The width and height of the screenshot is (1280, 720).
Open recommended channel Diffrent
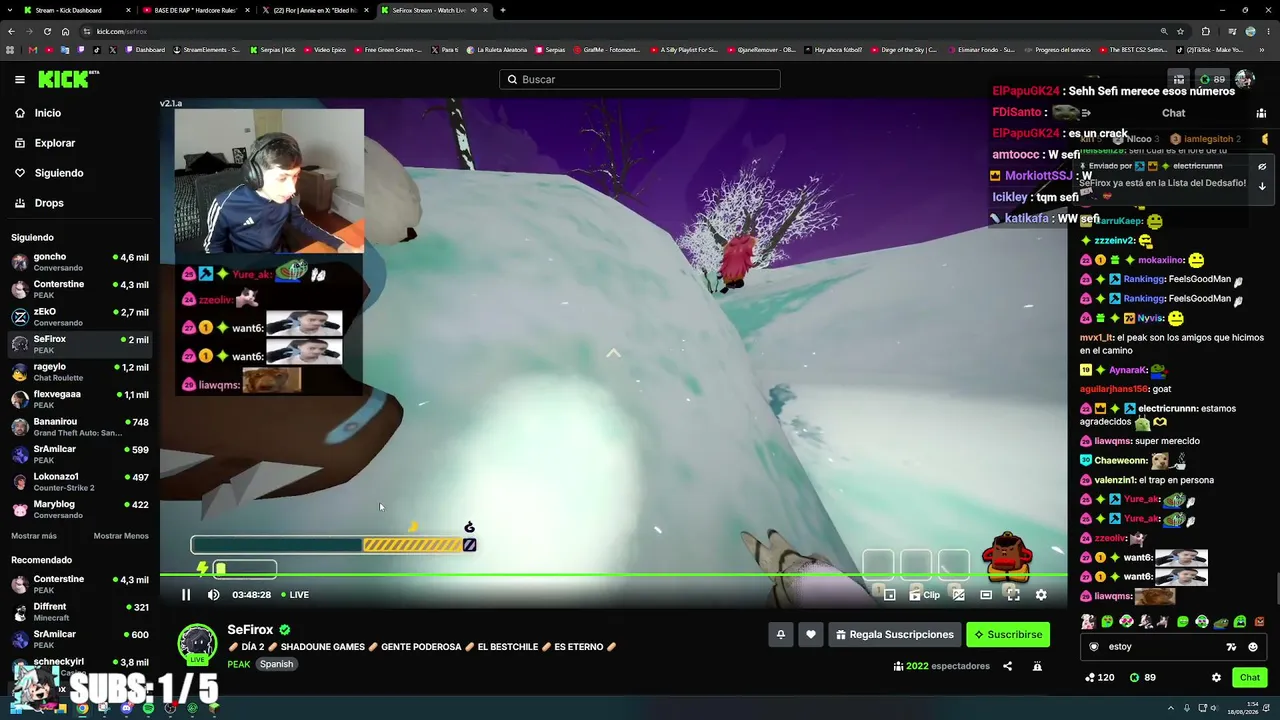pos(80,611)
